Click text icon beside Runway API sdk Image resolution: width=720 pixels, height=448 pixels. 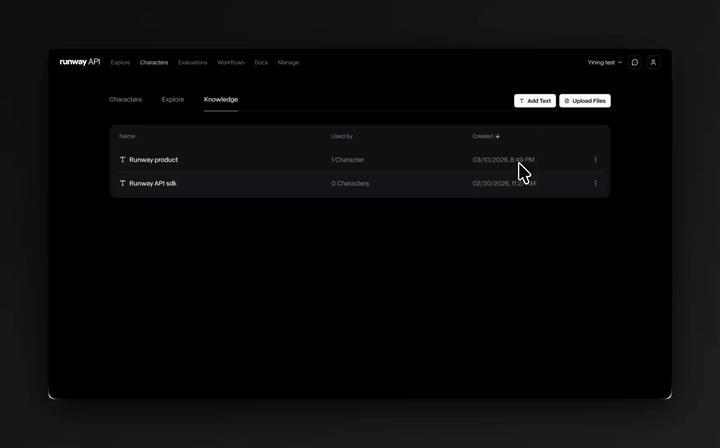point(123,183)
